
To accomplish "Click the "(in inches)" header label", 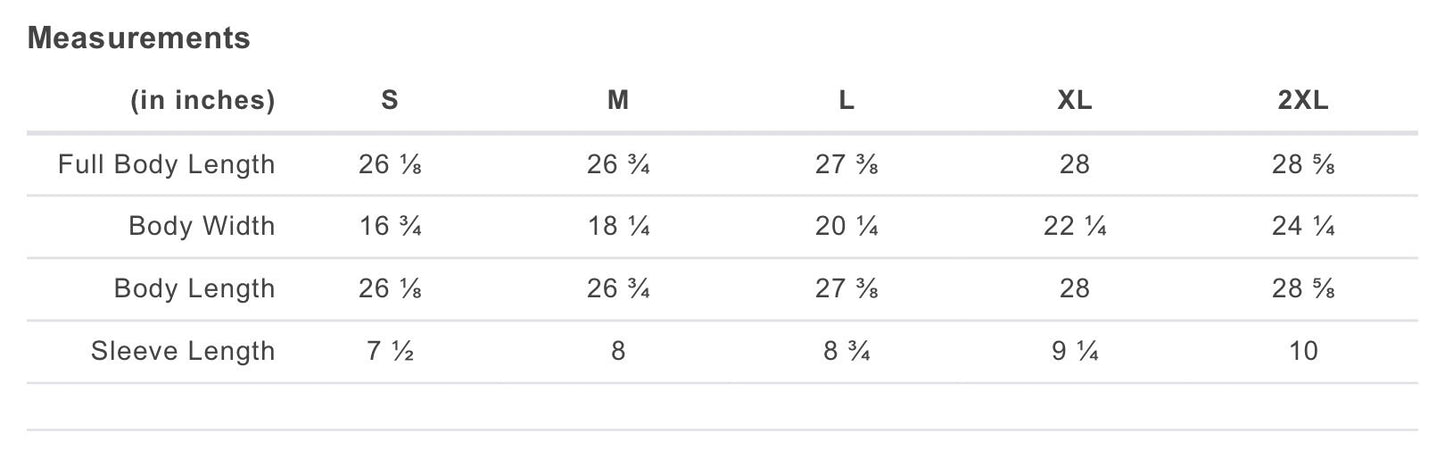I will (202, 100).
